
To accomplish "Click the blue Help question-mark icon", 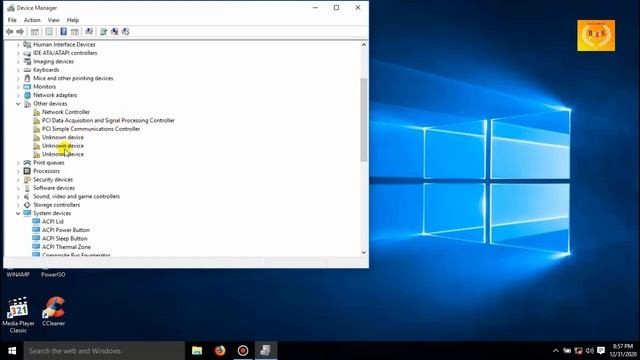I will pos(63,32).
